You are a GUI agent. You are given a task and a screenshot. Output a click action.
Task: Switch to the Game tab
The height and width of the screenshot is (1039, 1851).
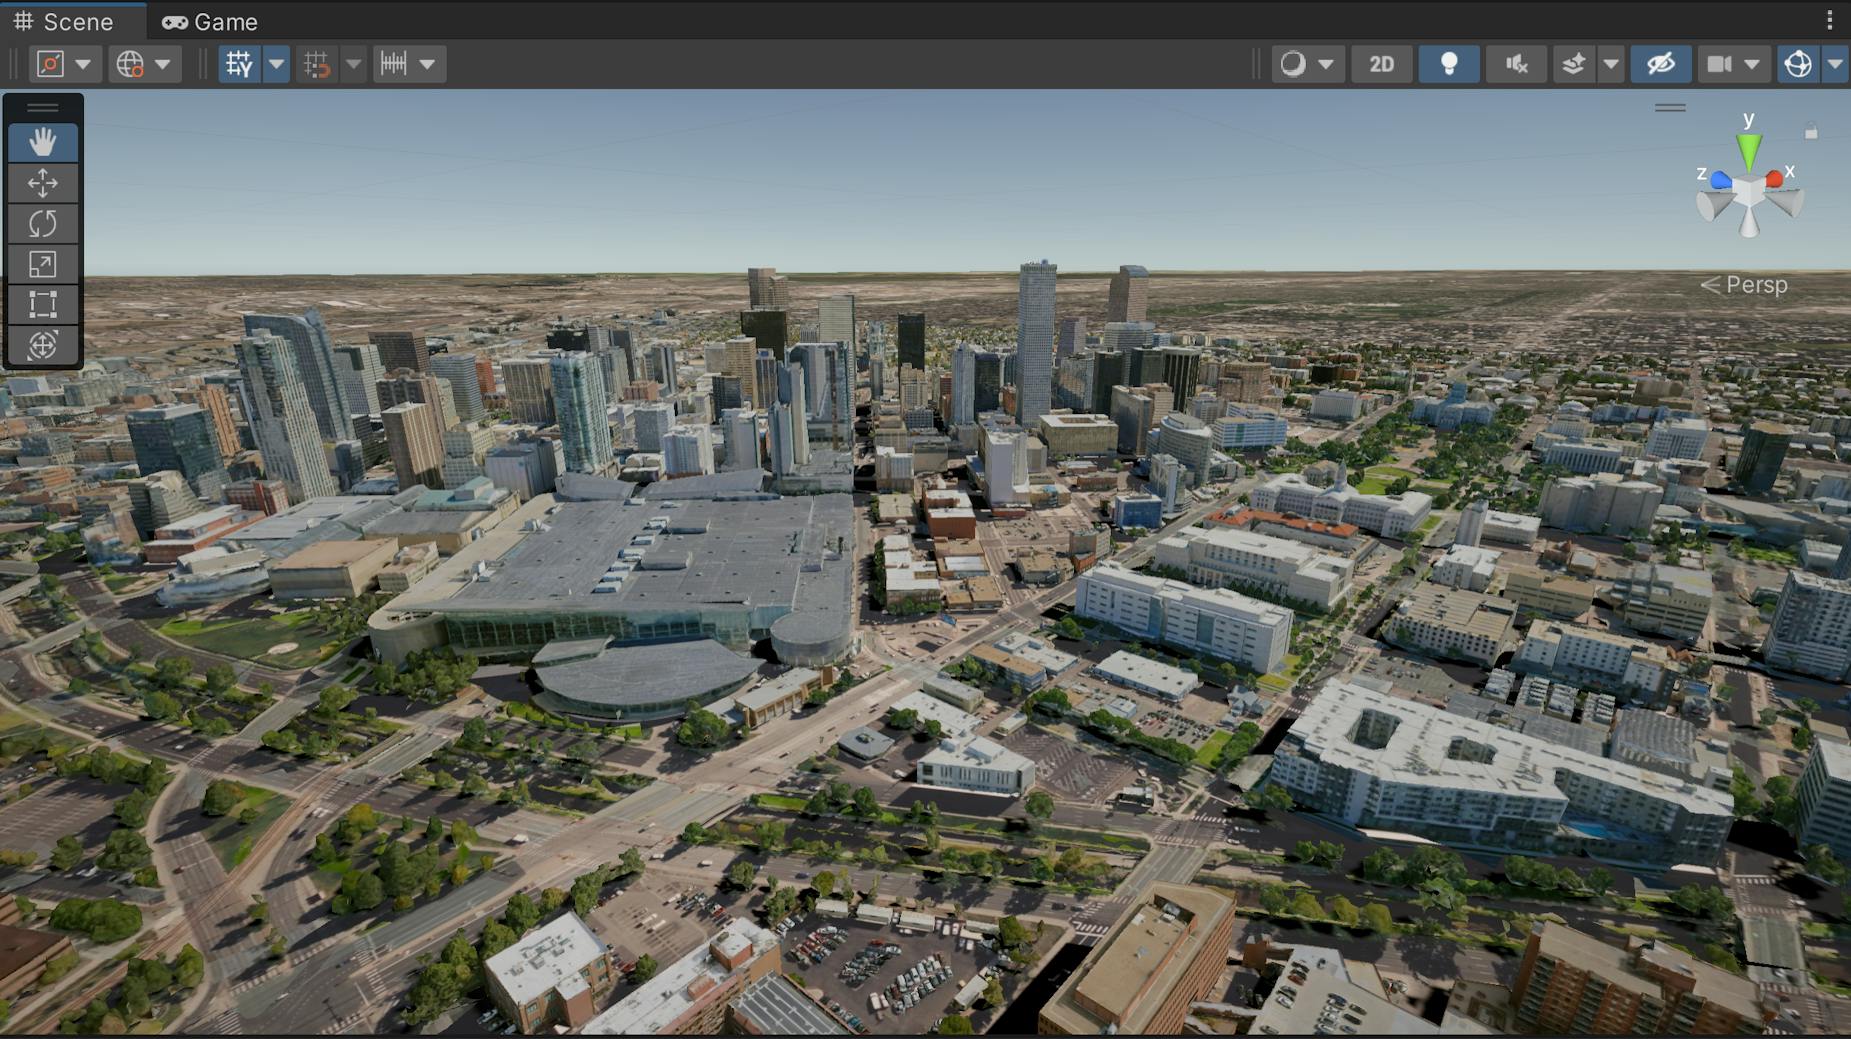click(210, 21)
